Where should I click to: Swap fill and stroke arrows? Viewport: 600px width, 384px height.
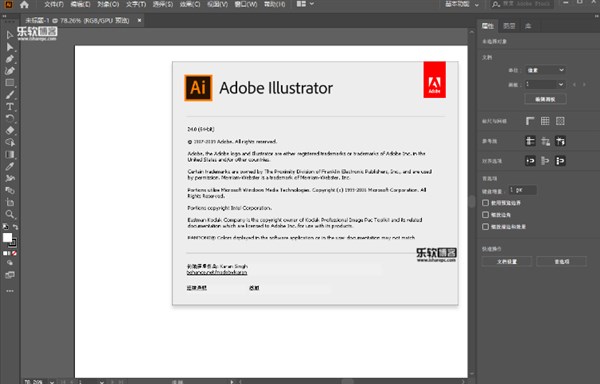15,227
